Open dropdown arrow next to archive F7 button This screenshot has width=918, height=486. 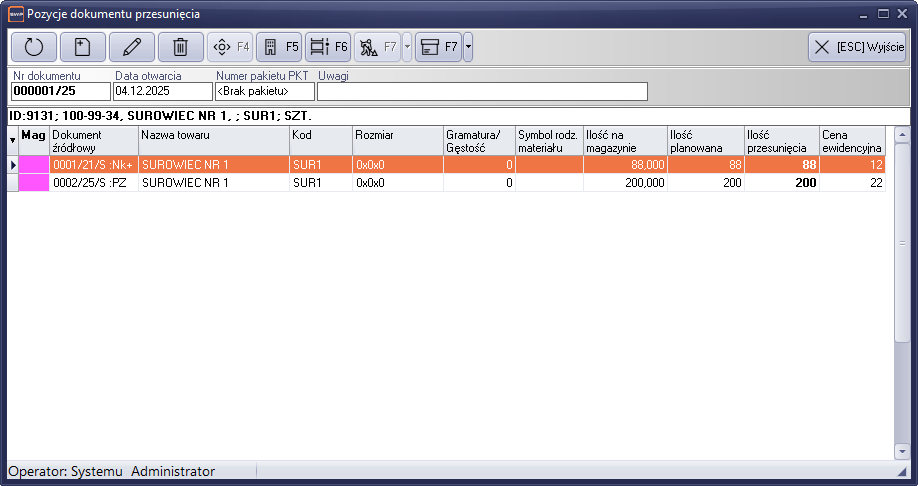pos(468,47)
